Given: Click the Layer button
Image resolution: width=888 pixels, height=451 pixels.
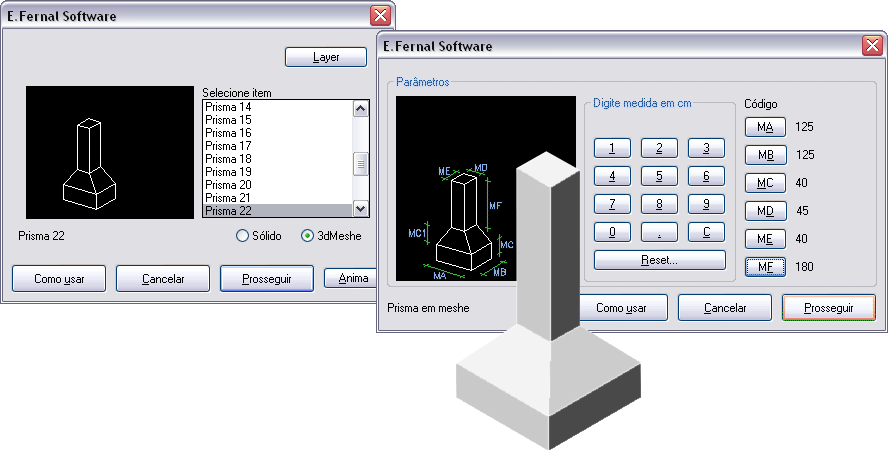Looking at the screenshot, I should pyautogui.click(x=326, y=57).
